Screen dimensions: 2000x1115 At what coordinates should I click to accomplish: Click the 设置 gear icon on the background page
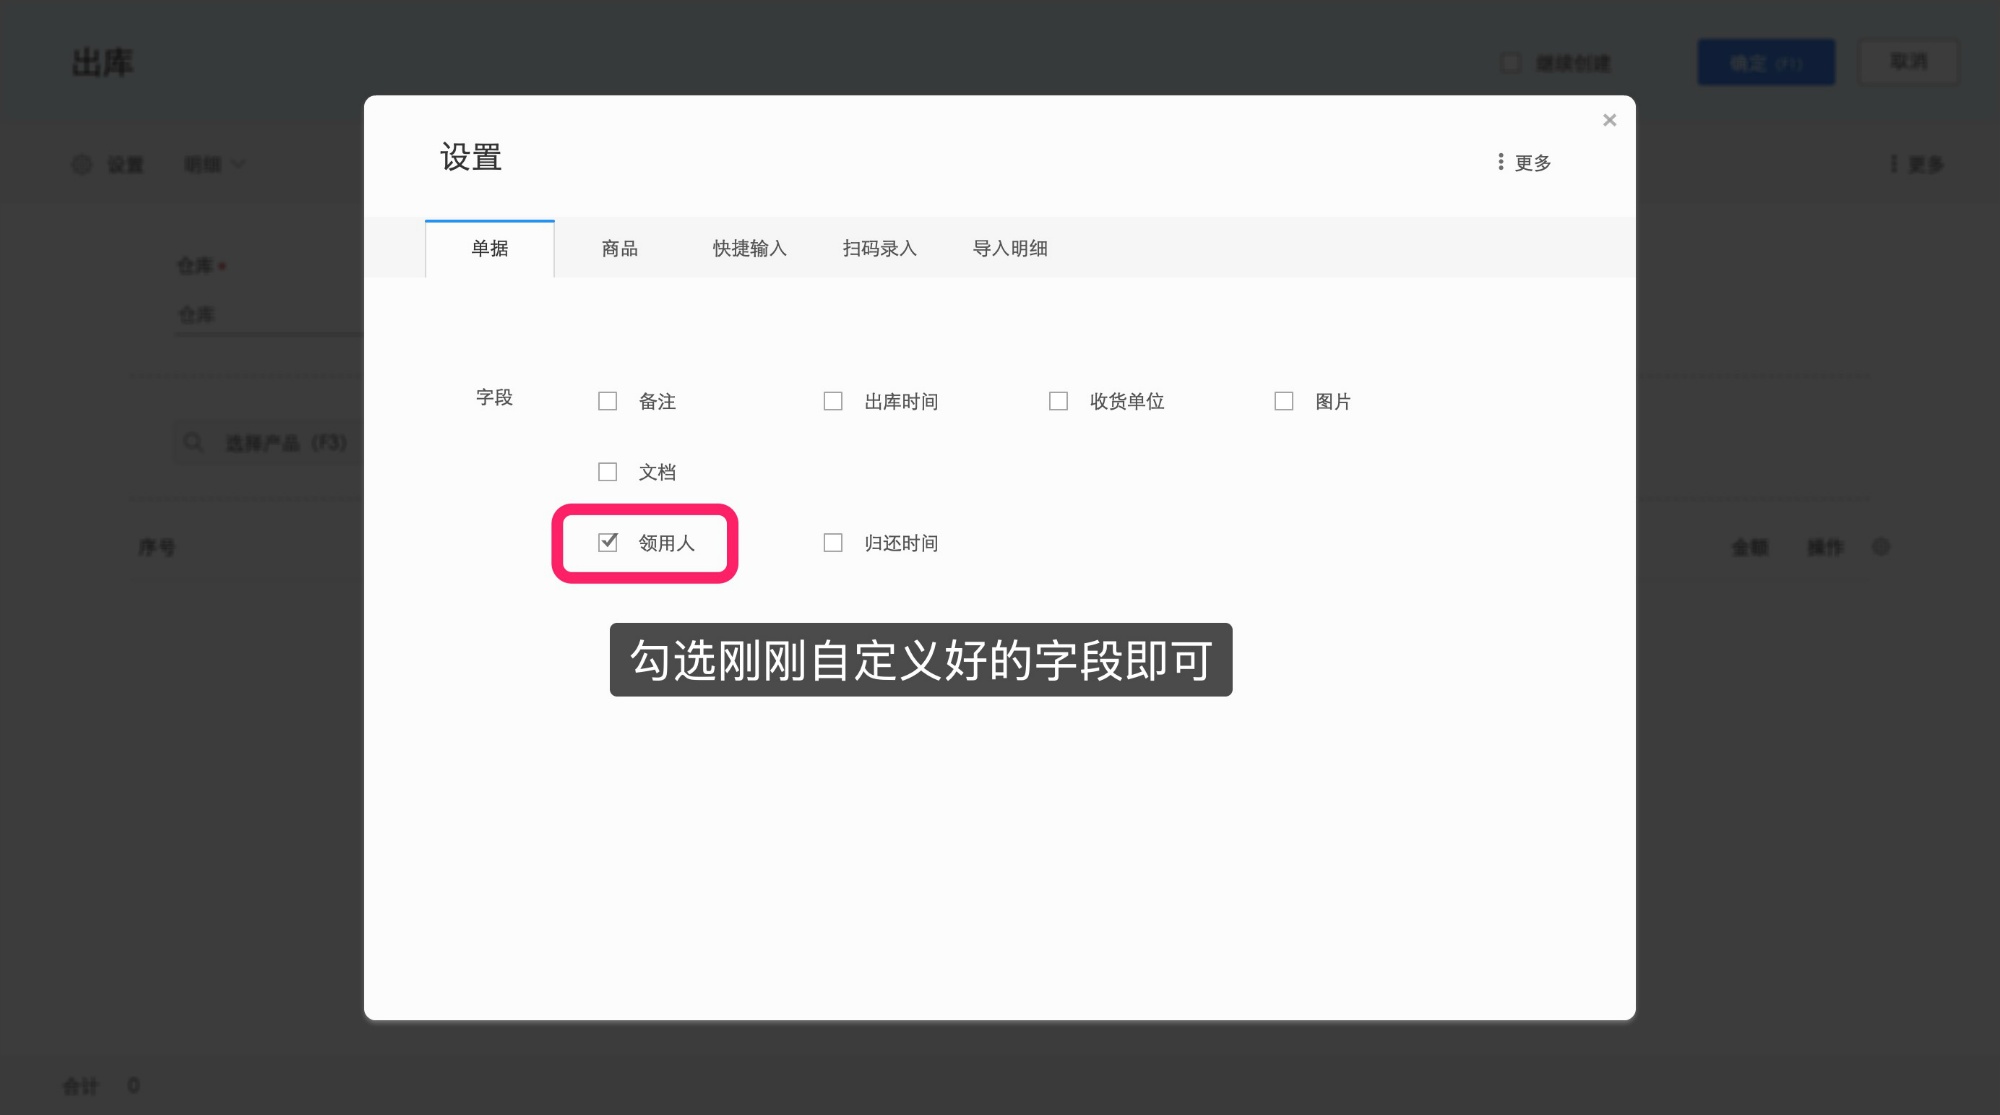82,164
